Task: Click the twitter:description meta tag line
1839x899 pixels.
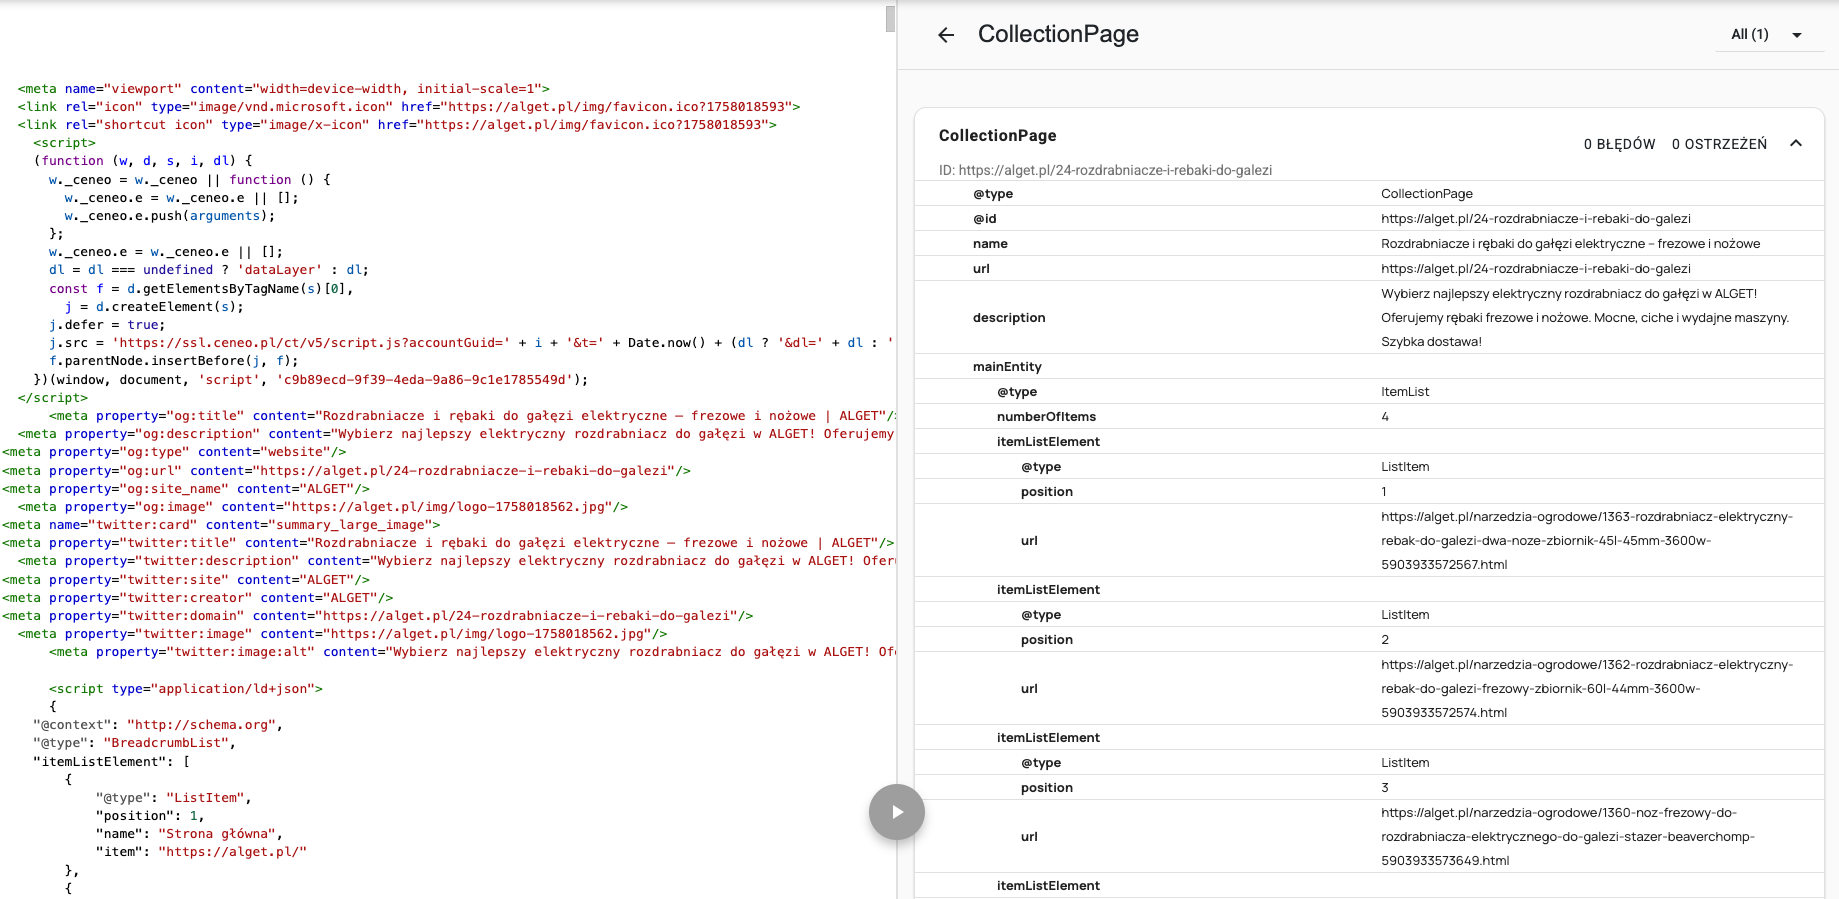Action: coord(456,561)
